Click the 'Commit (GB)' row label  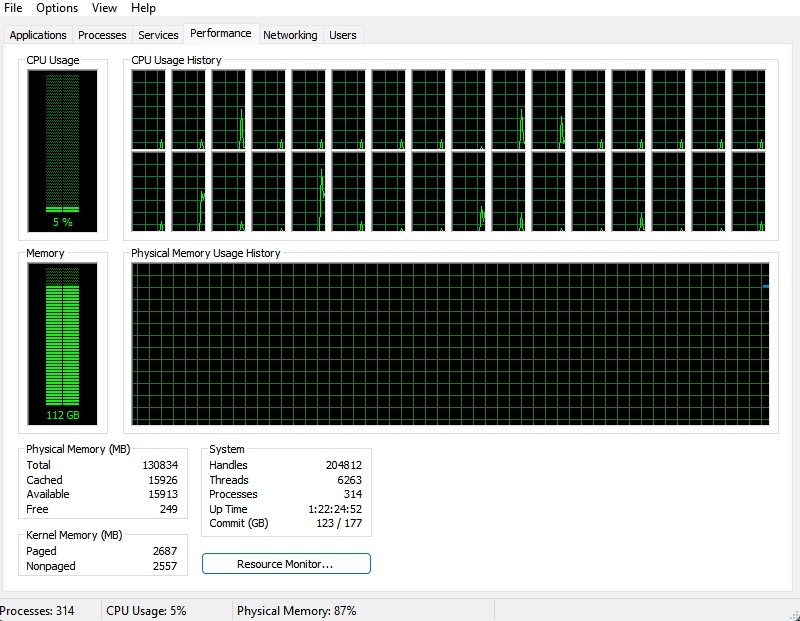(x=239, y=524)
